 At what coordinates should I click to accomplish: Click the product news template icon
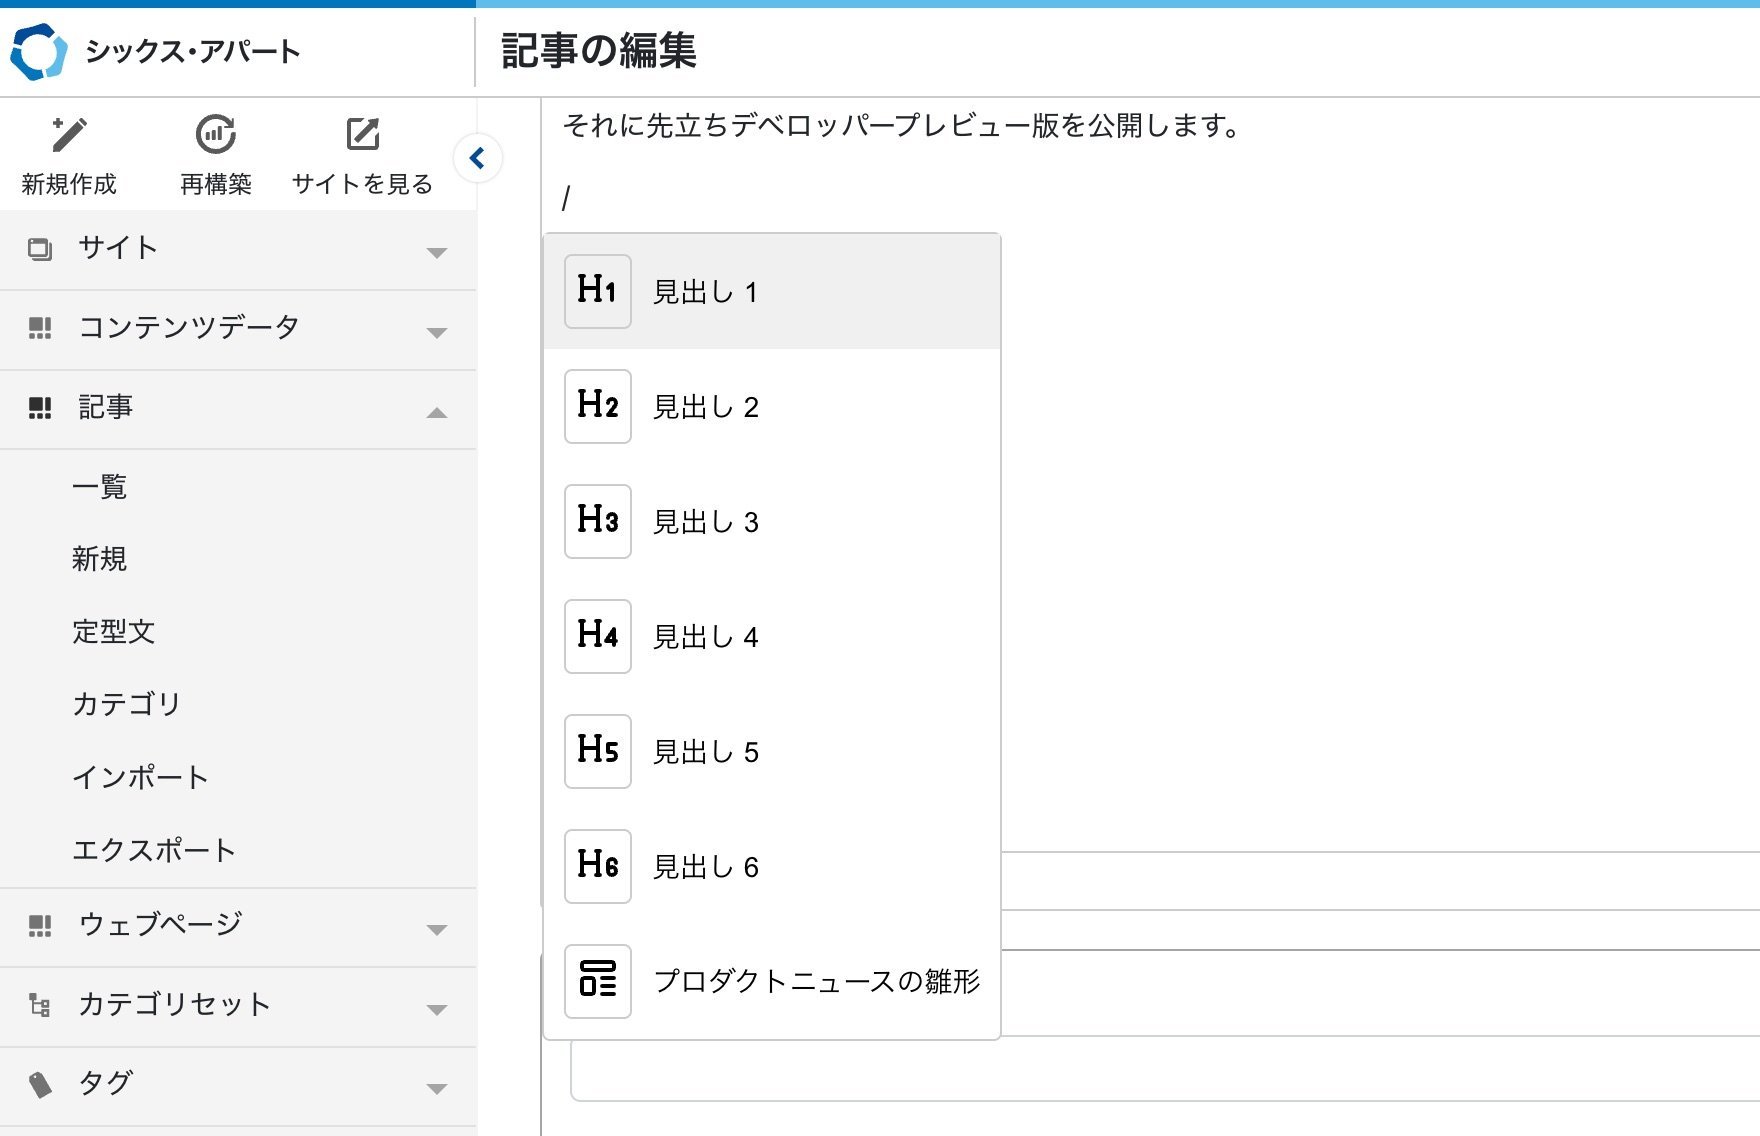click(x=597, y=981)
